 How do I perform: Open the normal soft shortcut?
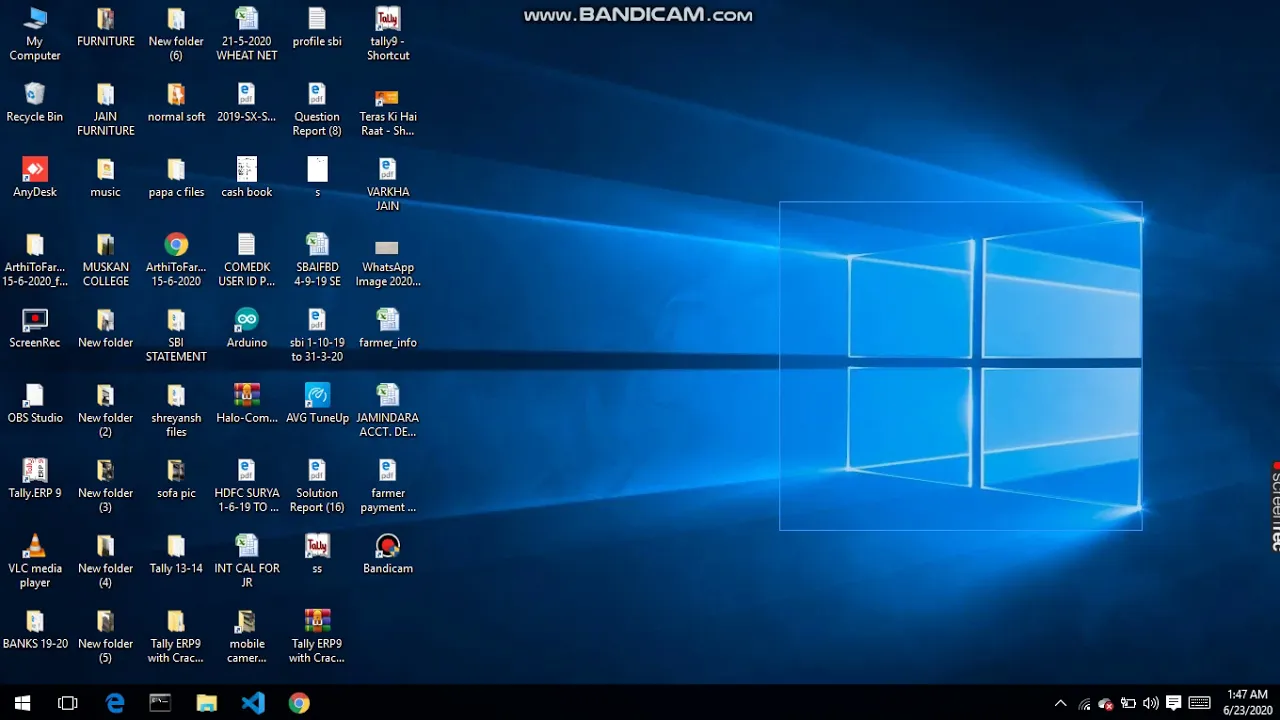(176, 102)
